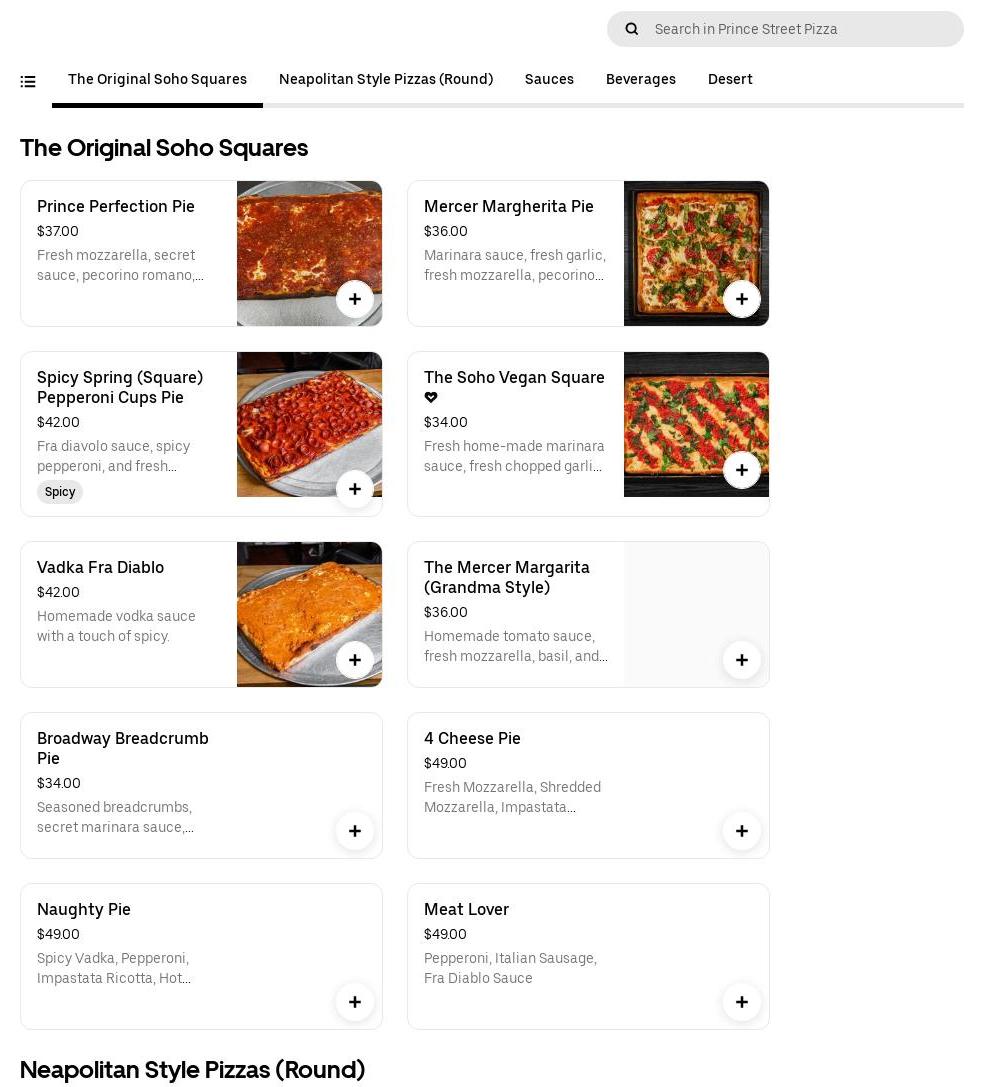984x1087 pixels.
Task: Open the Meat Lover item title
Action: [x=466, y=909]
